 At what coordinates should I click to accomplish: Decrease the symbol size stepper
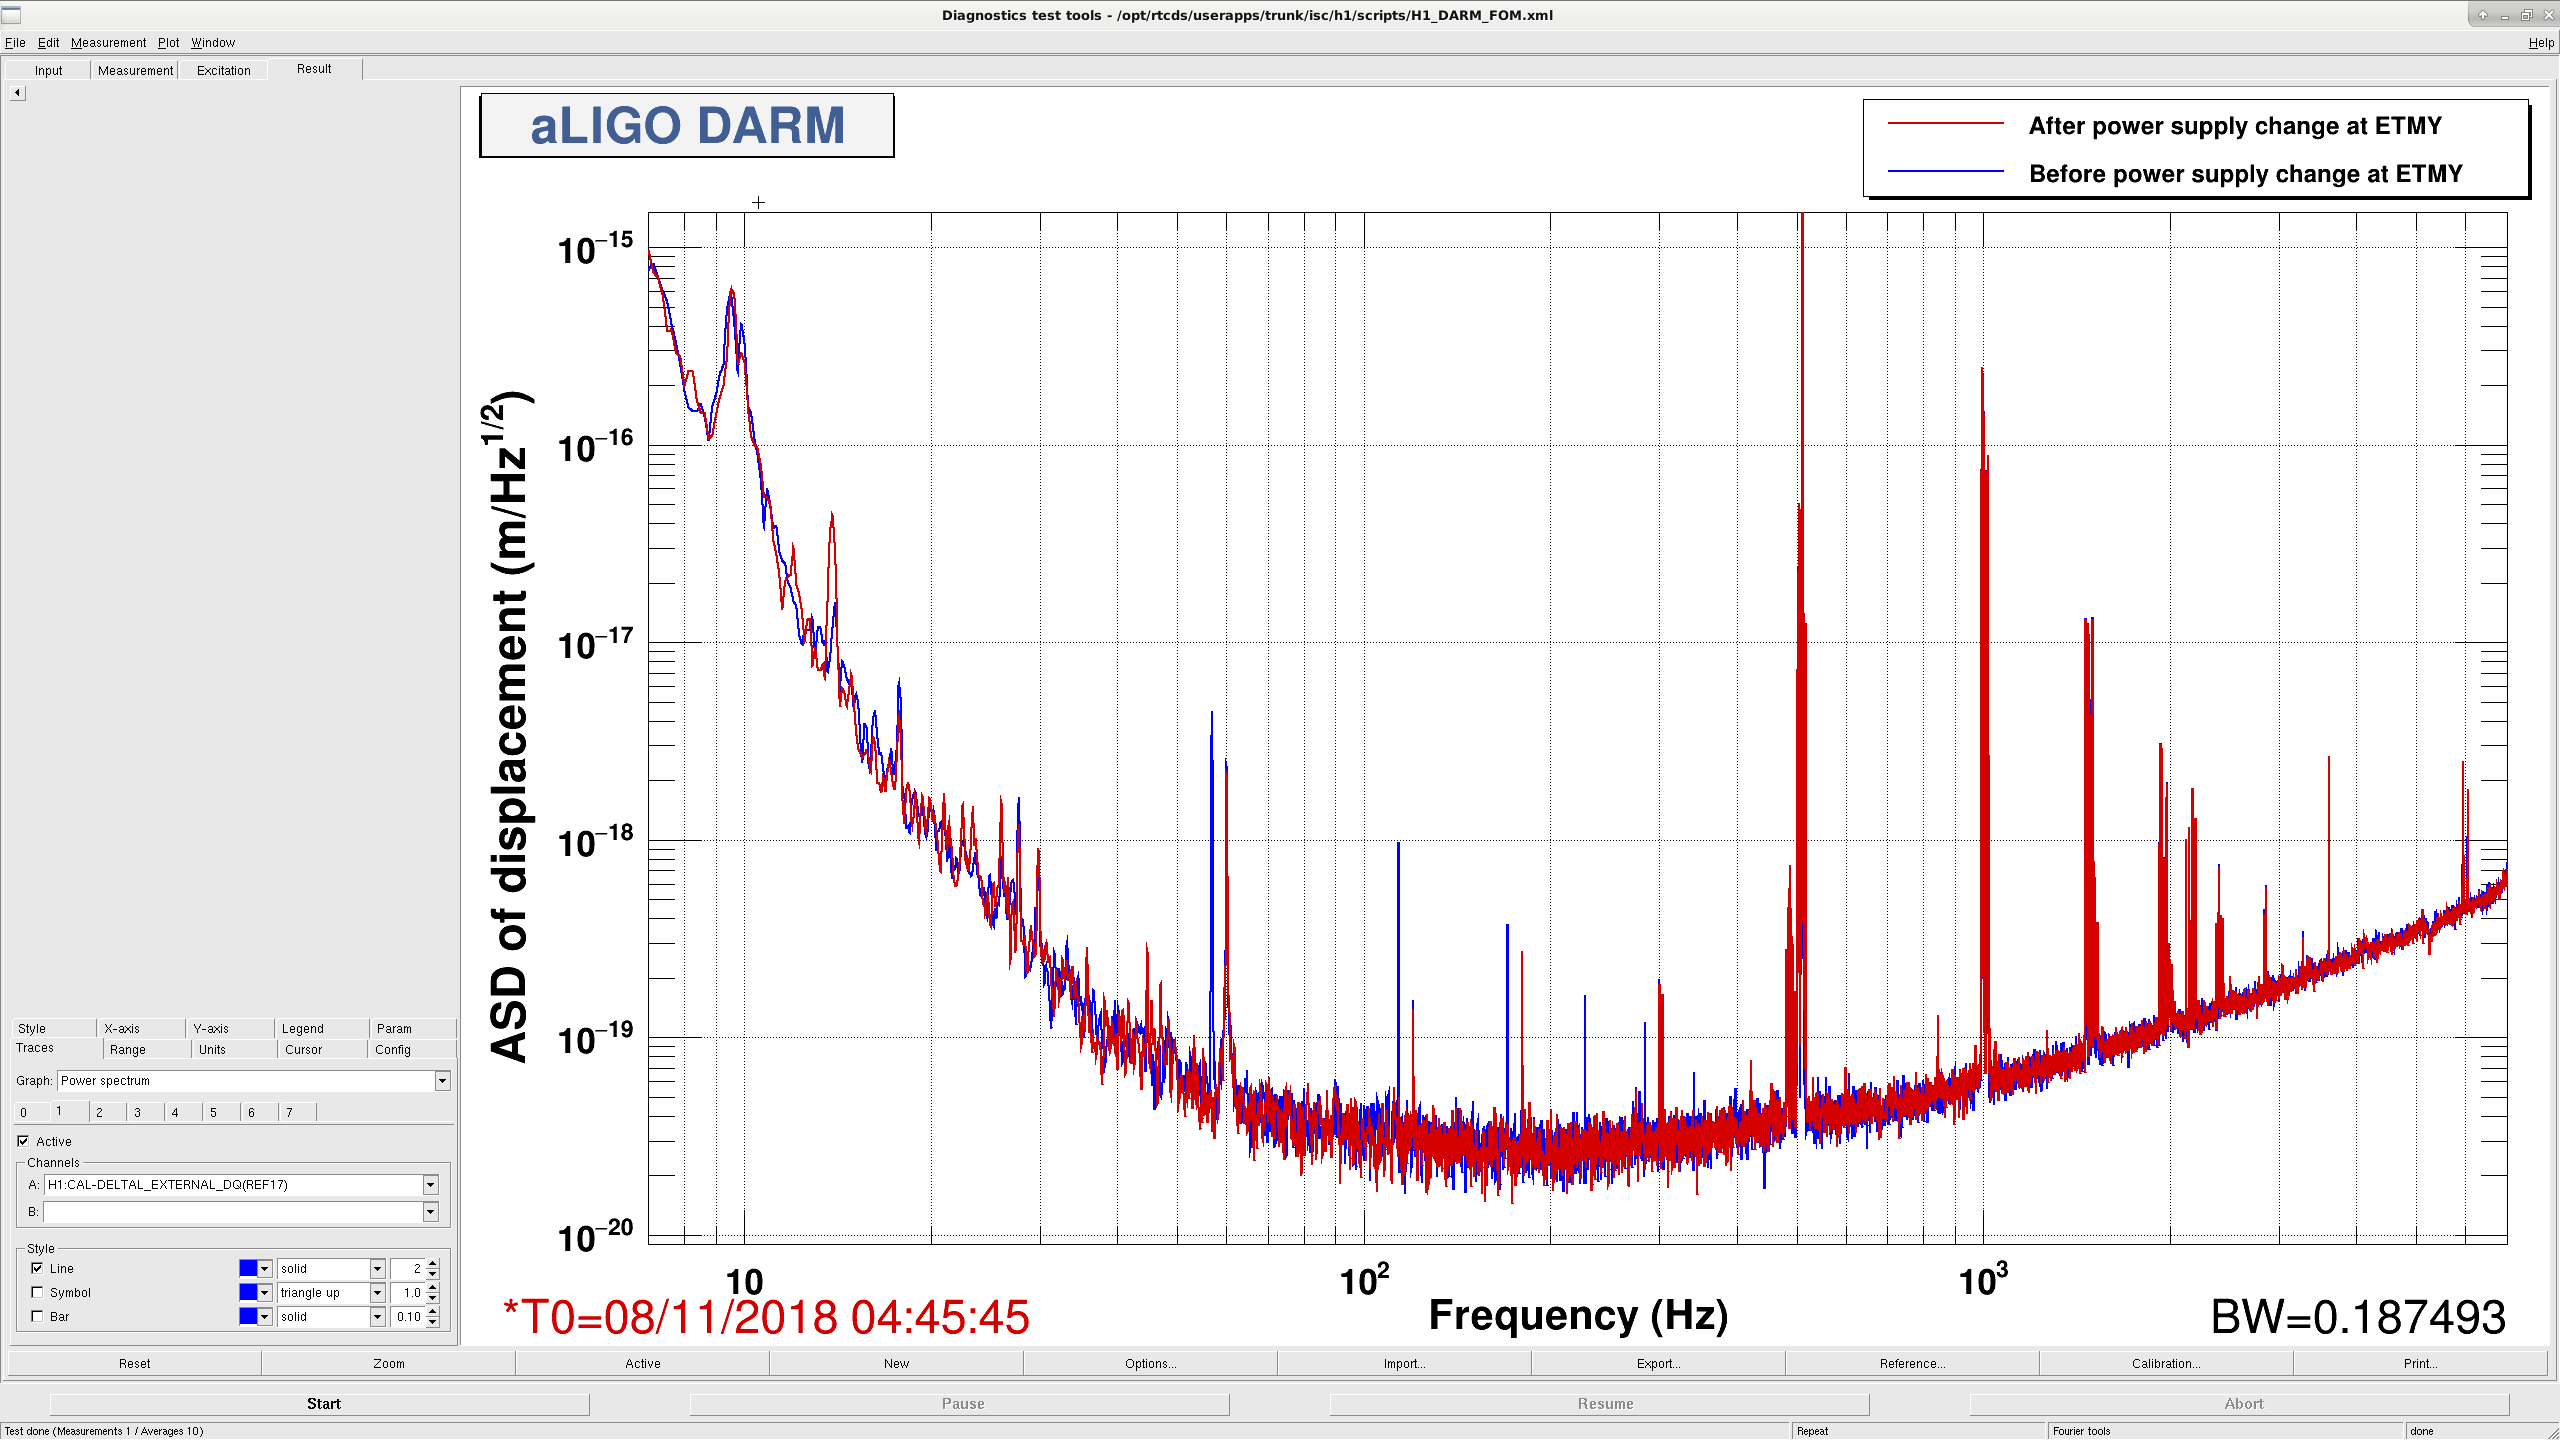pyautogui.click(x=433, y=1298)
